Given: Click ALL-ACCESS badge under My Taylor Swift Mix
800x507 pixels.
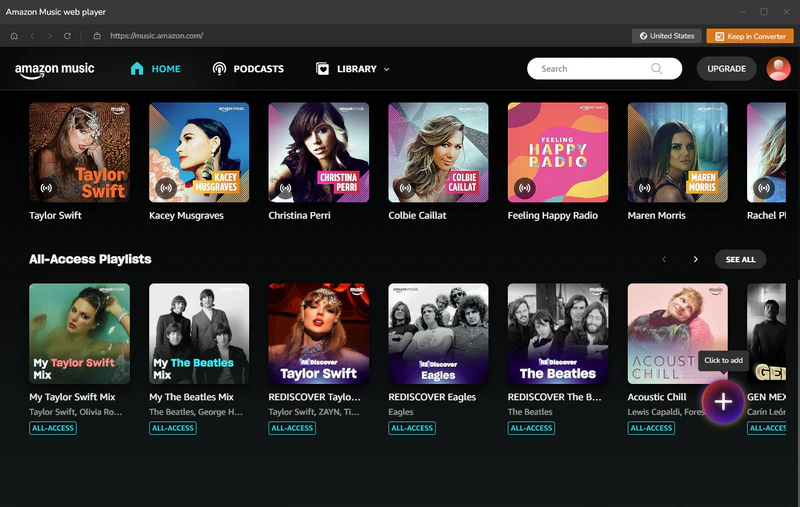Looking at the screenshot, I should [x=53, y=428].
